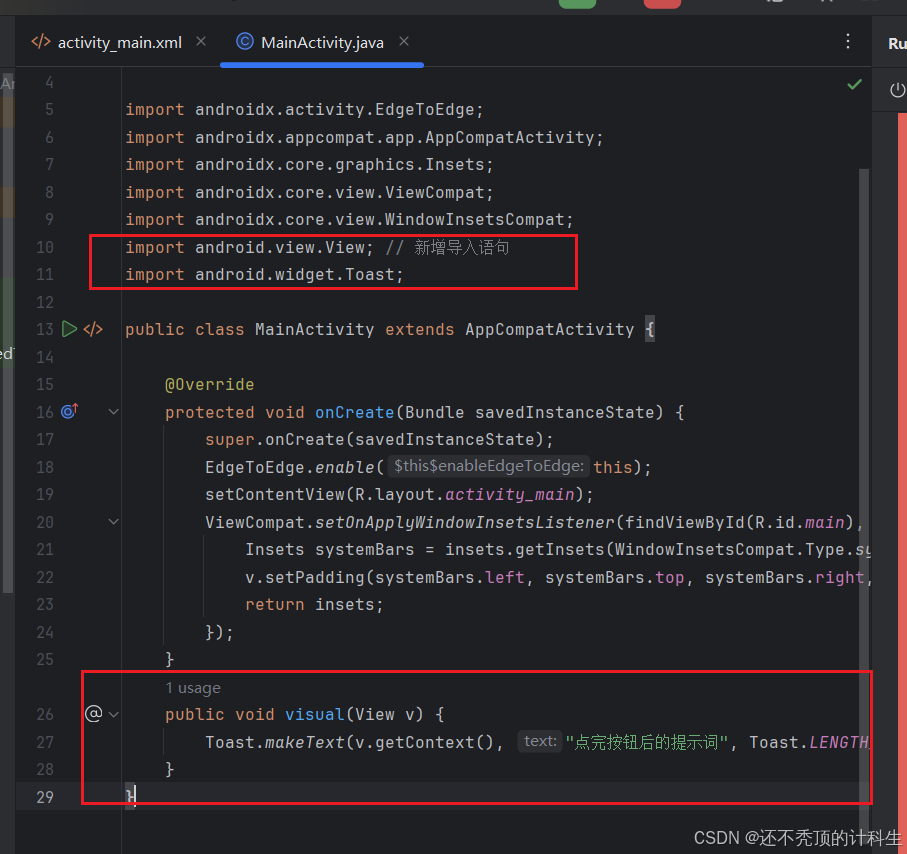Collapse the lambda fold arrow on line 20
This screenshot has height=854, width=907.
coord(113,522)
